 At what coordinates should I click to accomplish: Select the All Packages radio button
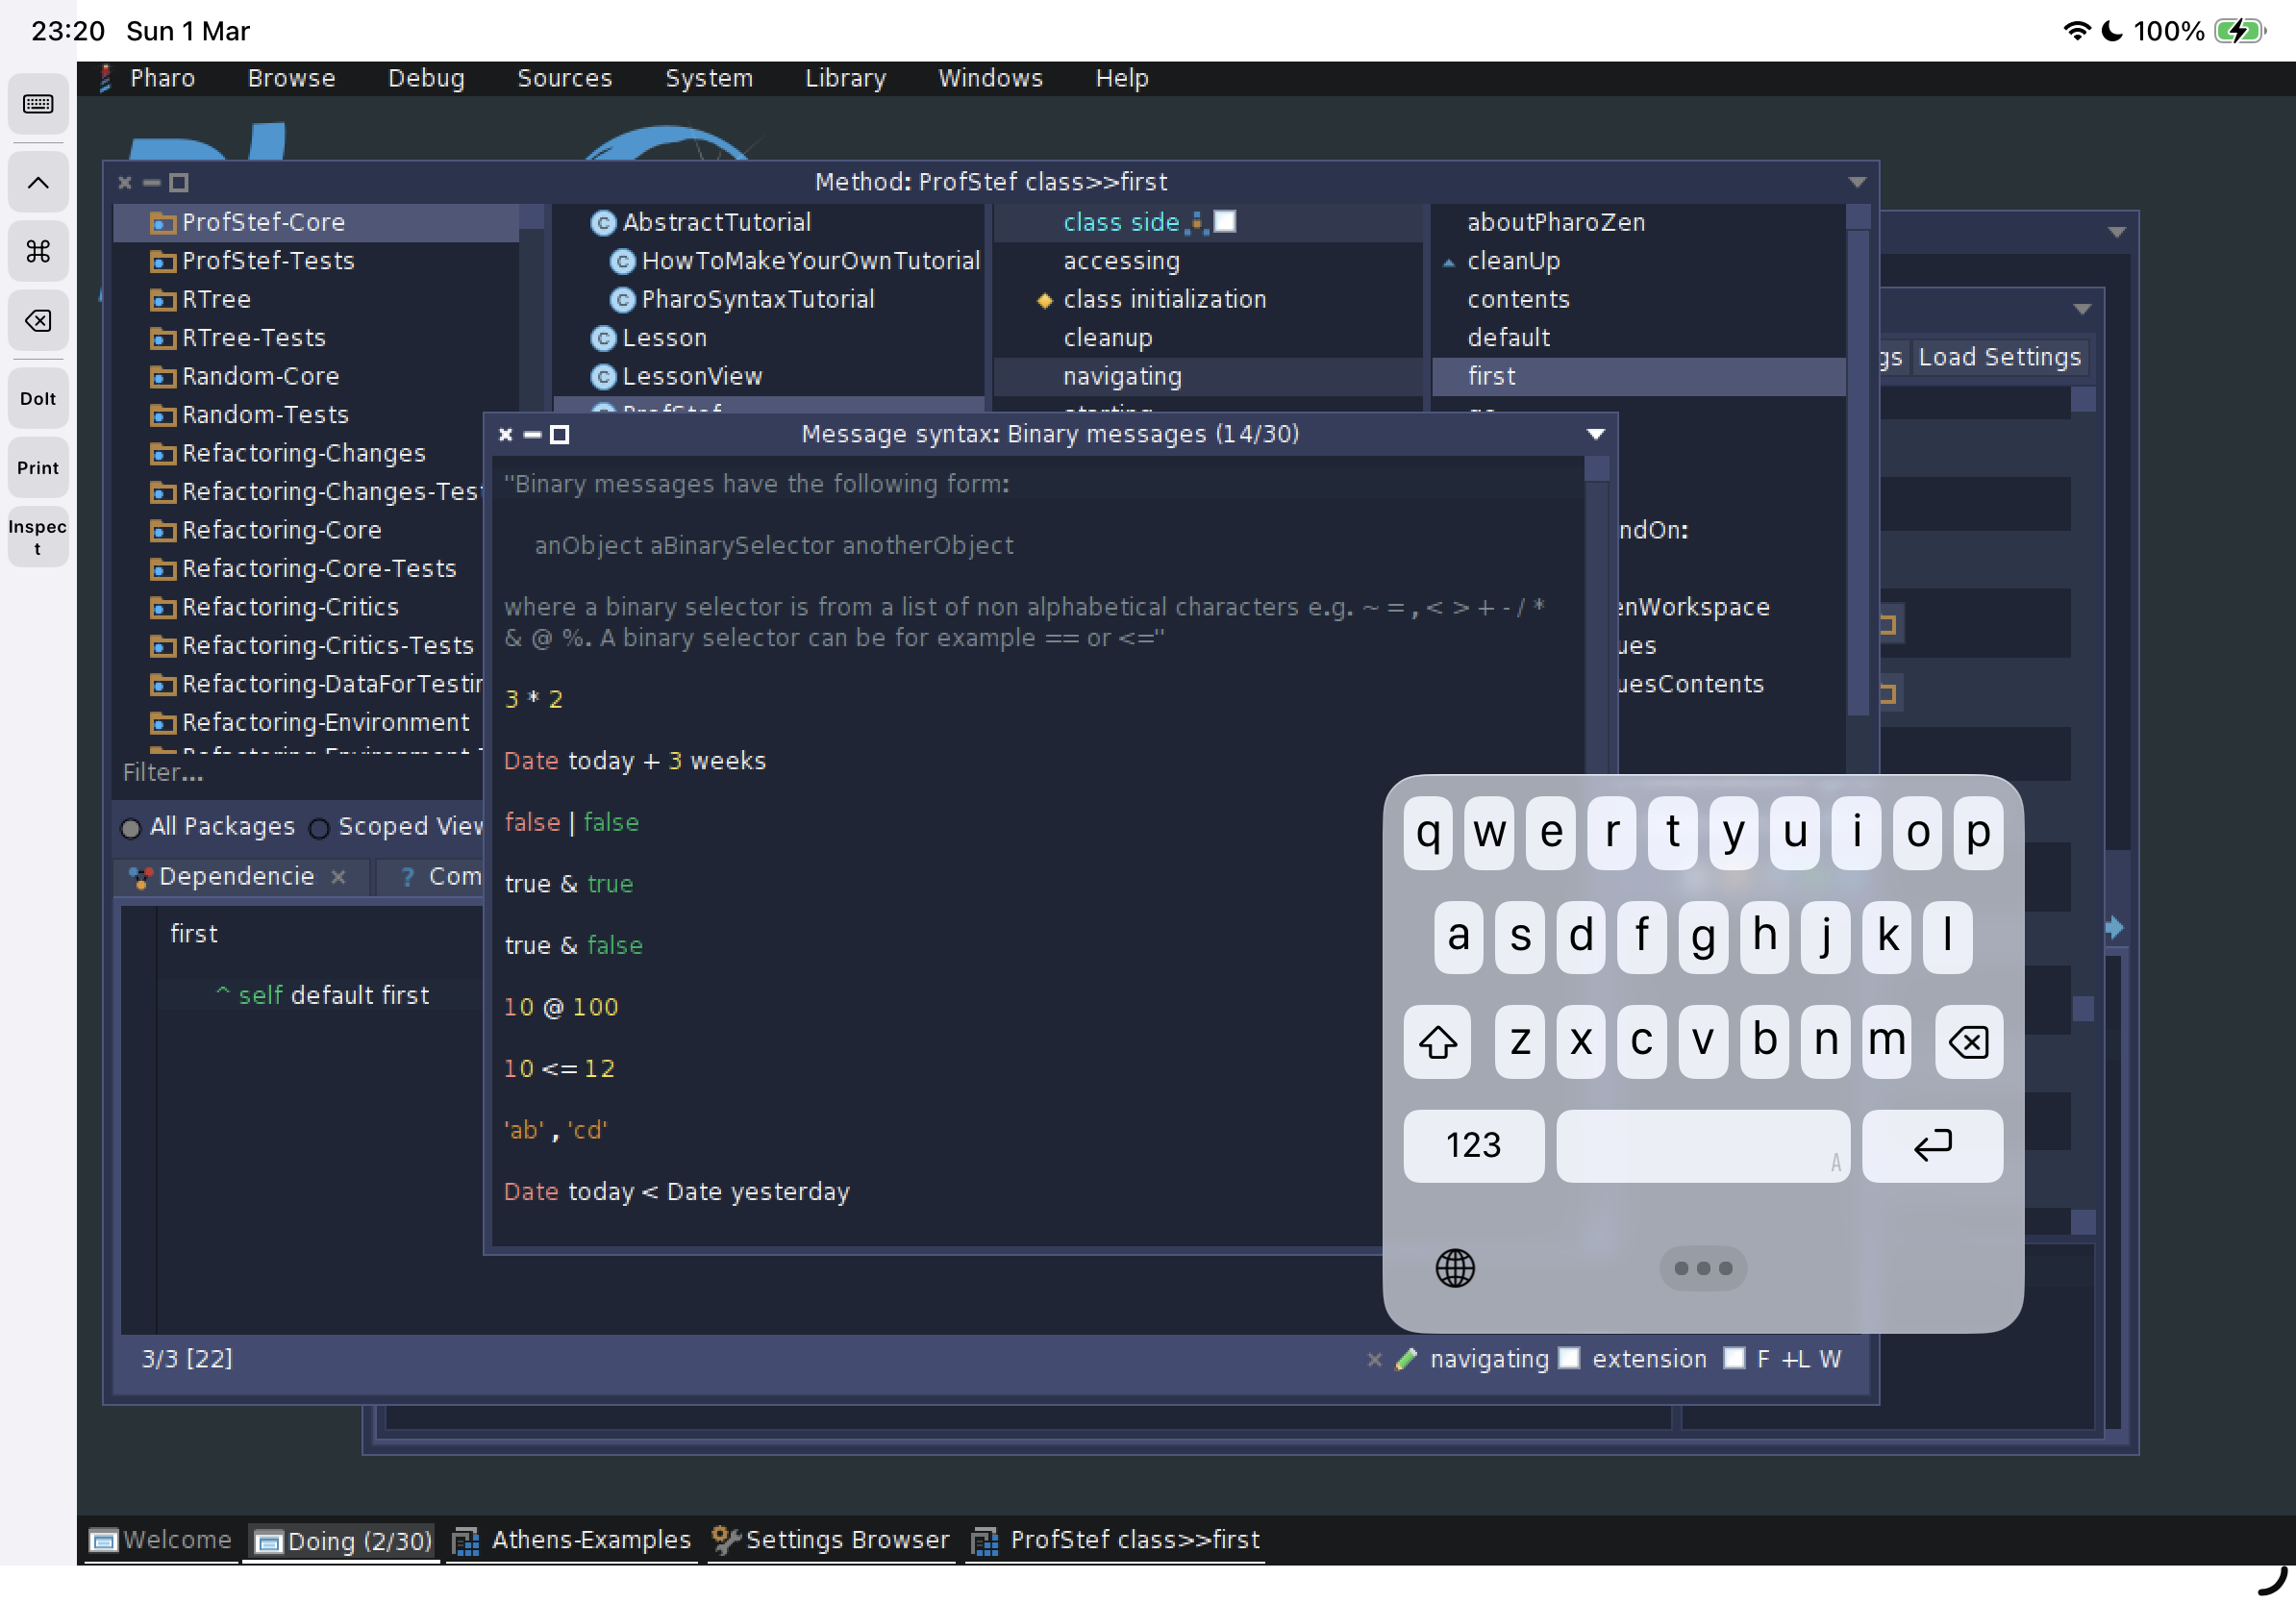131,828
